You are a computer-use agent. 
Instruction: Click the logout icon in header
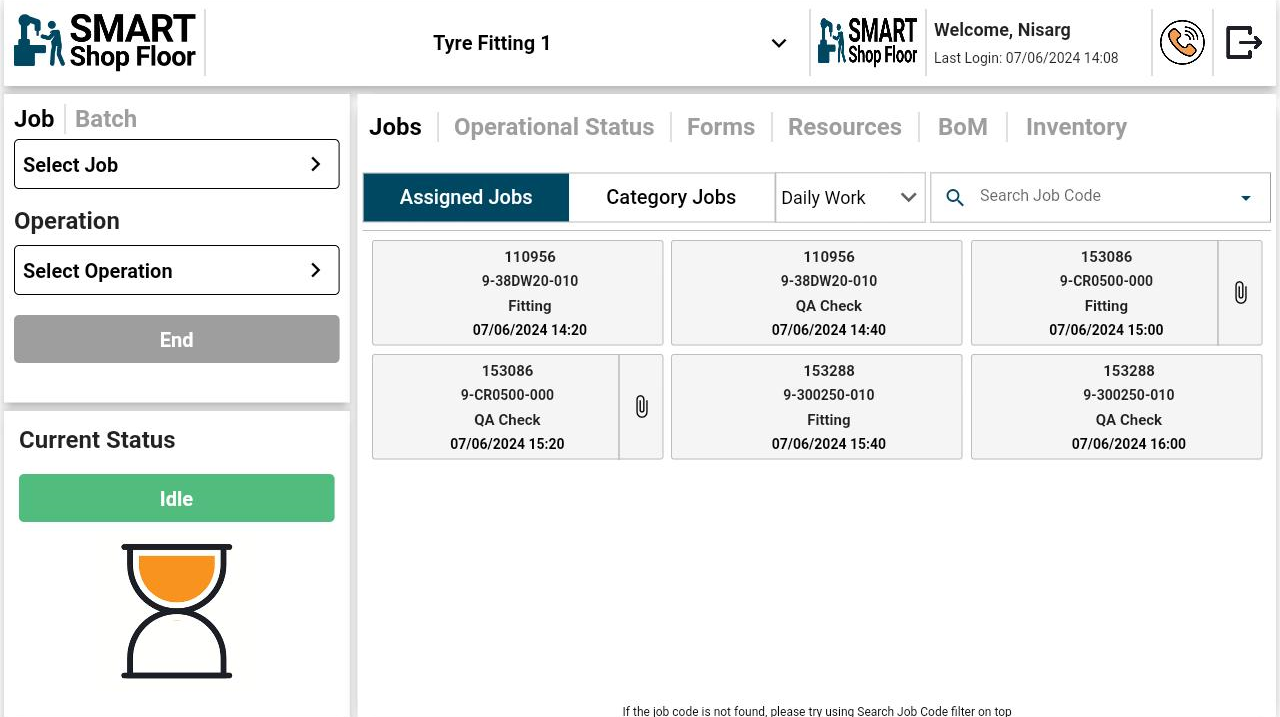(1243, 43)
